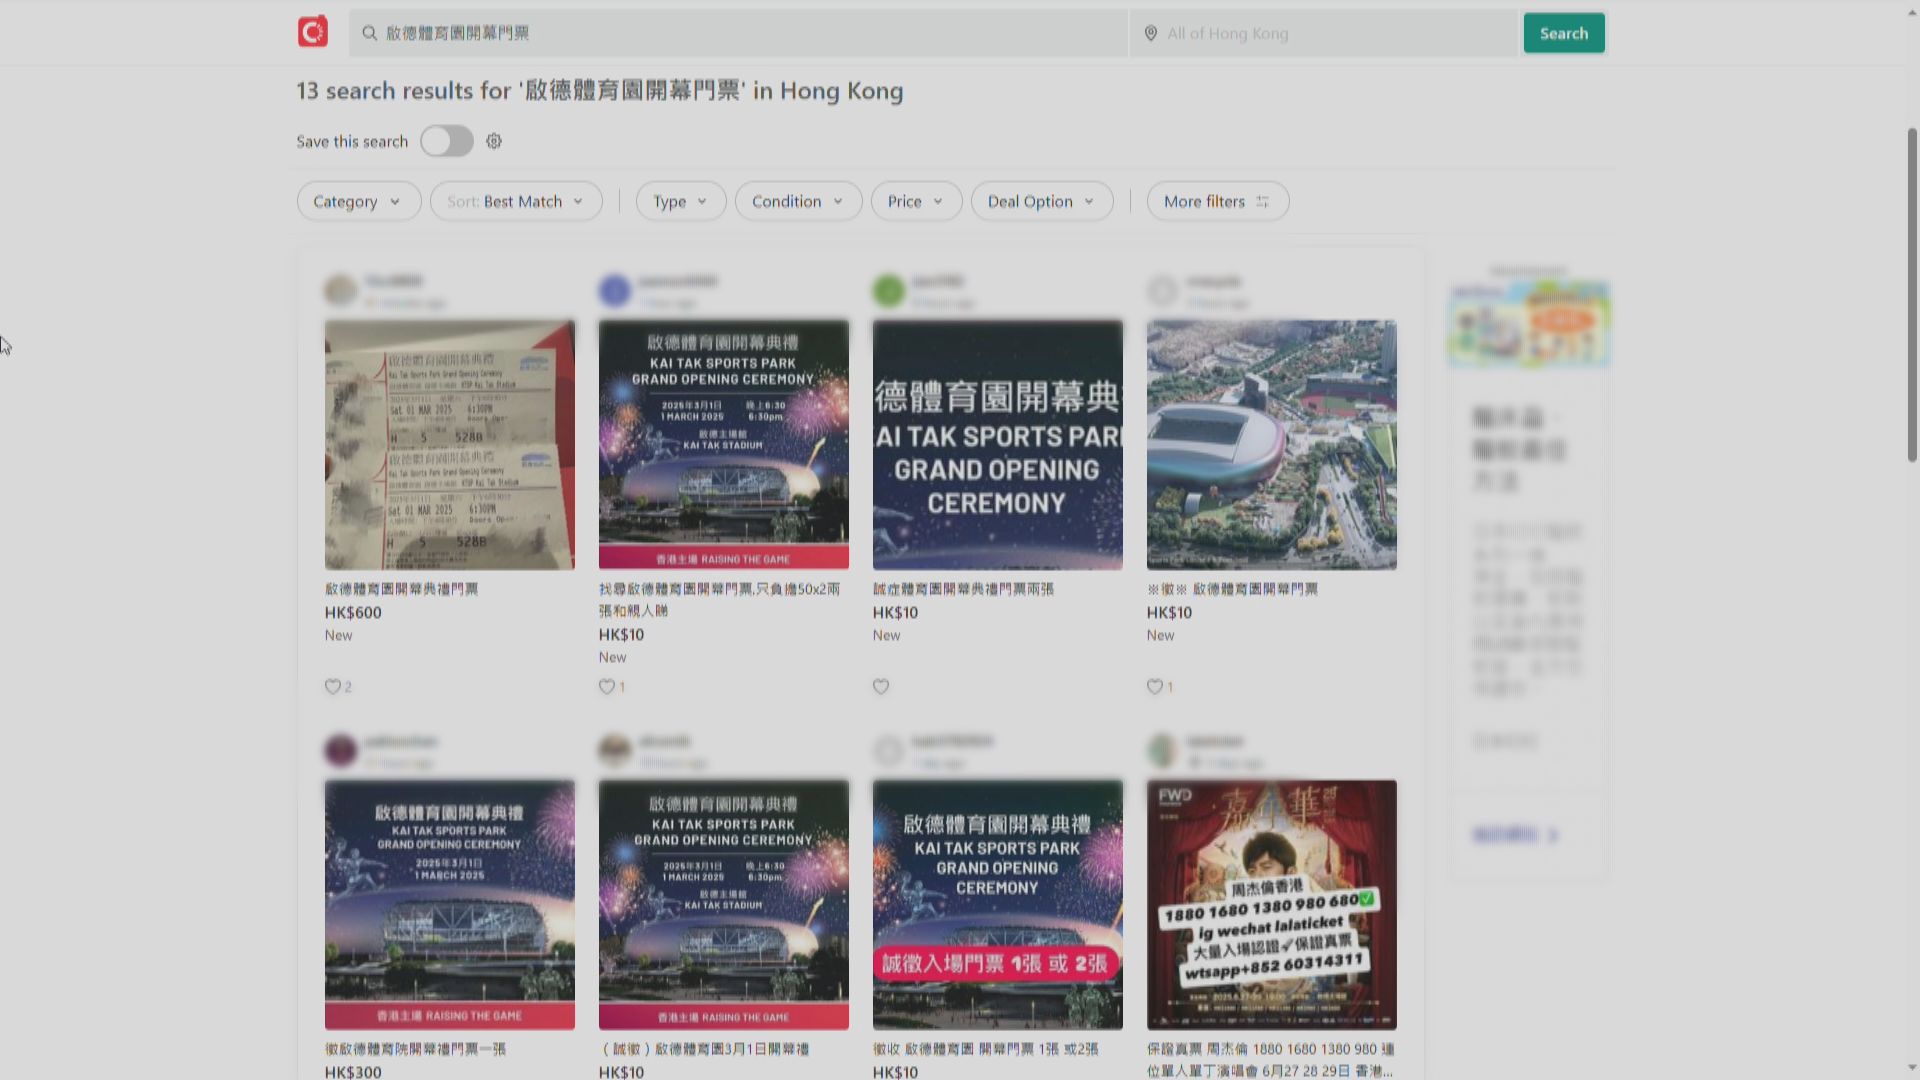The height and width of the screenshot is (1080, 1920).
Task: Click the location pin icon
Action: coord(1150,33)
